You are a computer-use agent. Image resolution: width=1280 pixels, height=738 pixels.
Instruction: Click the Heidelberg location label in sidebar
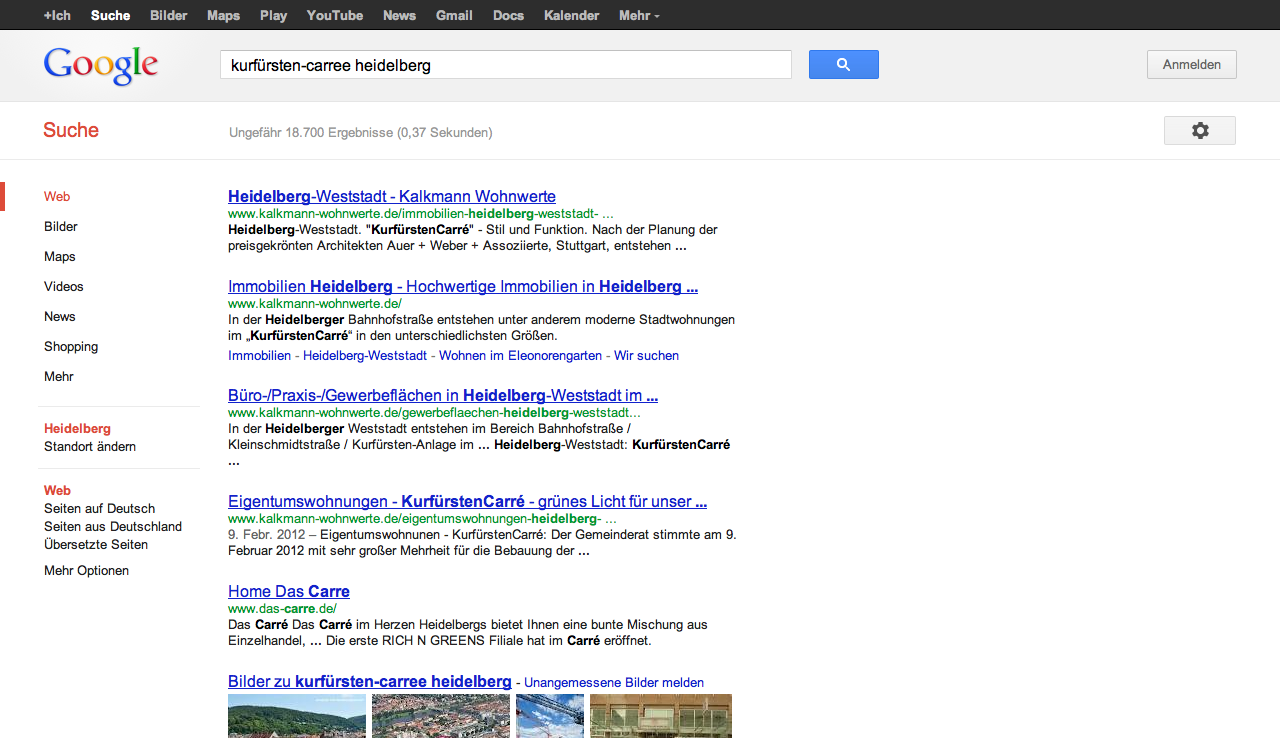tap(77, 429)
